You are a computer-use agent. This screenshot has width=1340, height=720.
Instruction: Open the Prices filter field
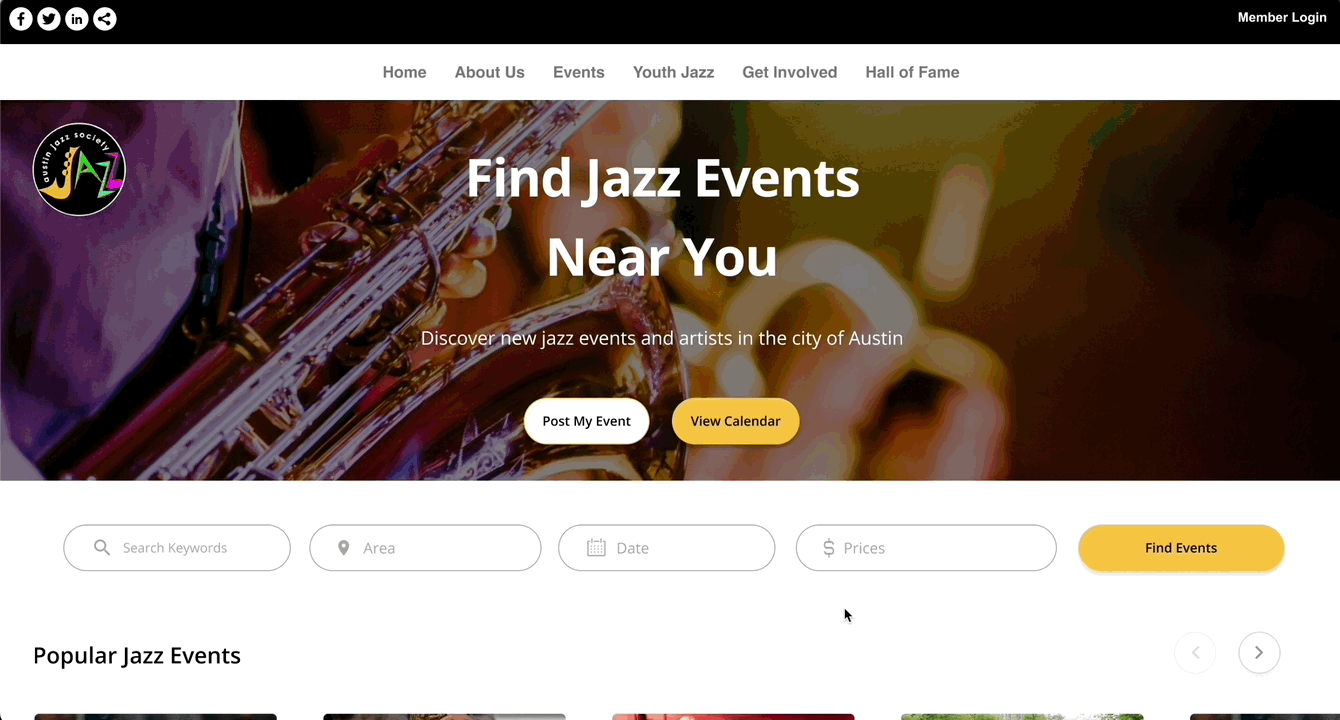click(926, 548)
